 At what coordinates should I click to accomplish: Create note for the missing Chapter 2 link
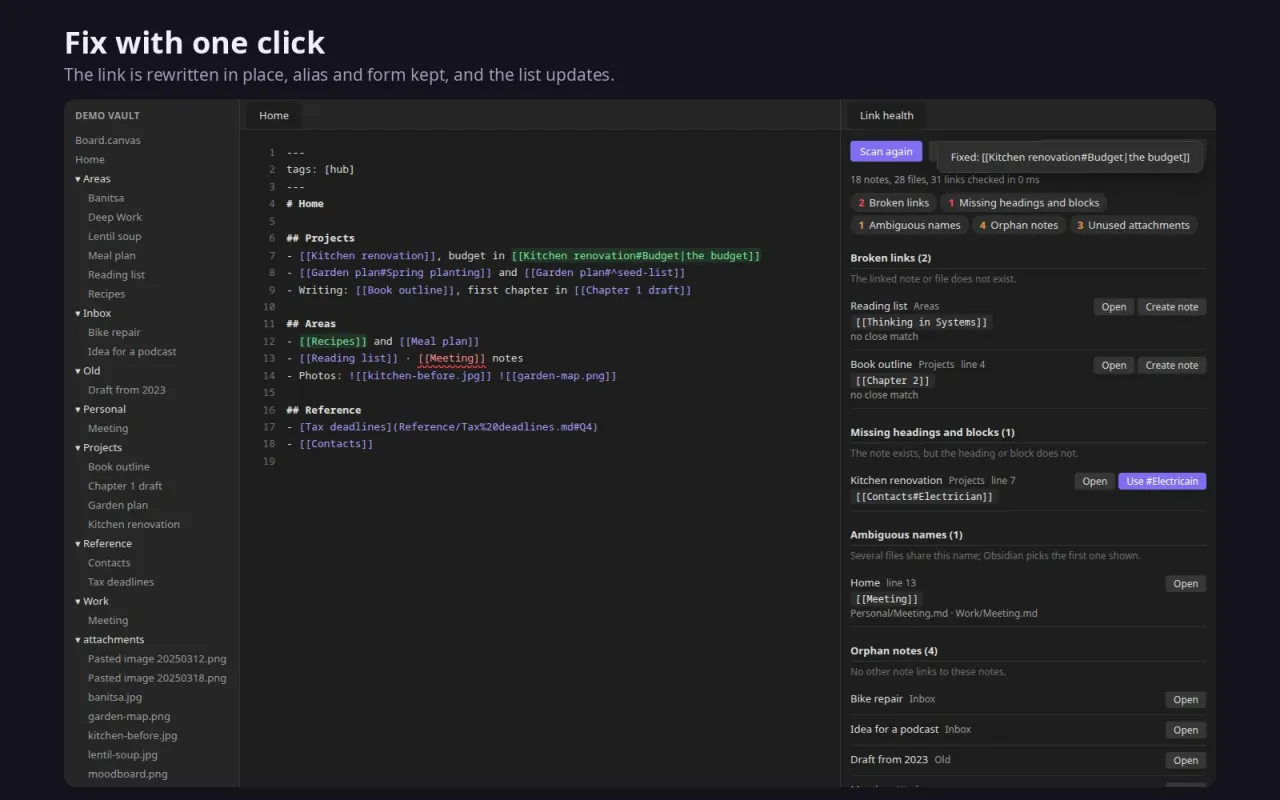click(x=1172, y=365)
